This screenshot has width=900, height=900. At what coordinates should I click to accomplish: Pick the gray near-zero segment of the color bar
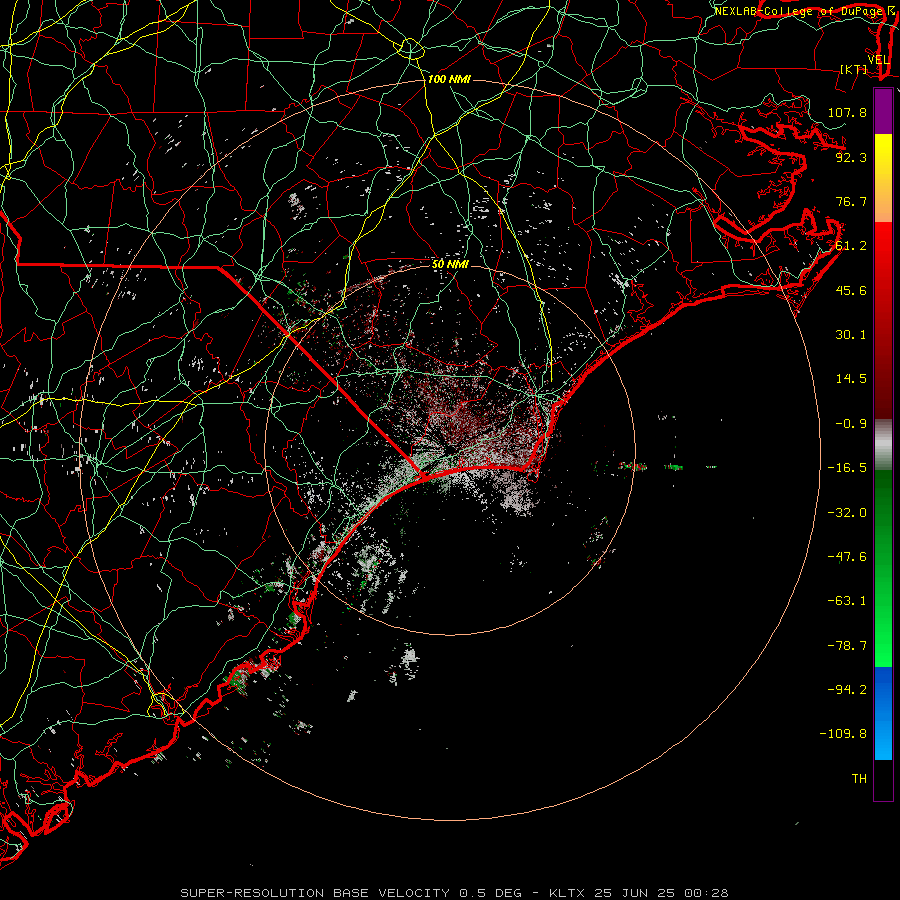pos(883,445)
